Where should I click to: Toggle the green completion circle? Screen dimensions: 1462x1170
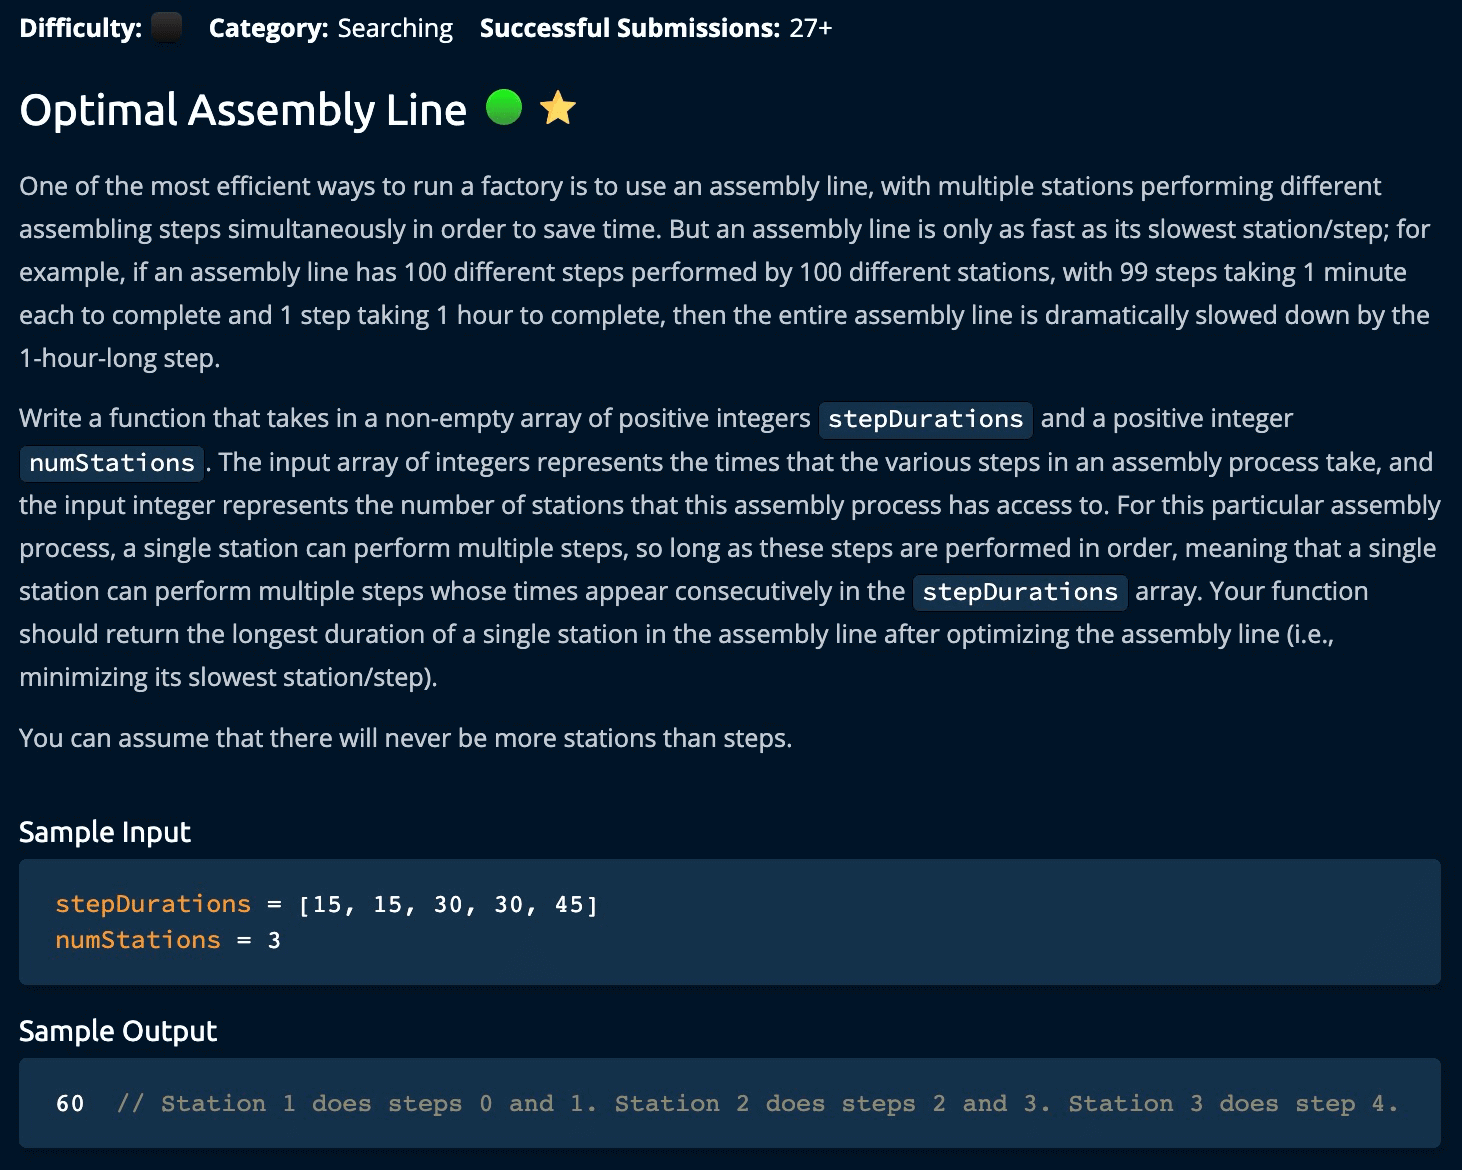tap(504, 107)
